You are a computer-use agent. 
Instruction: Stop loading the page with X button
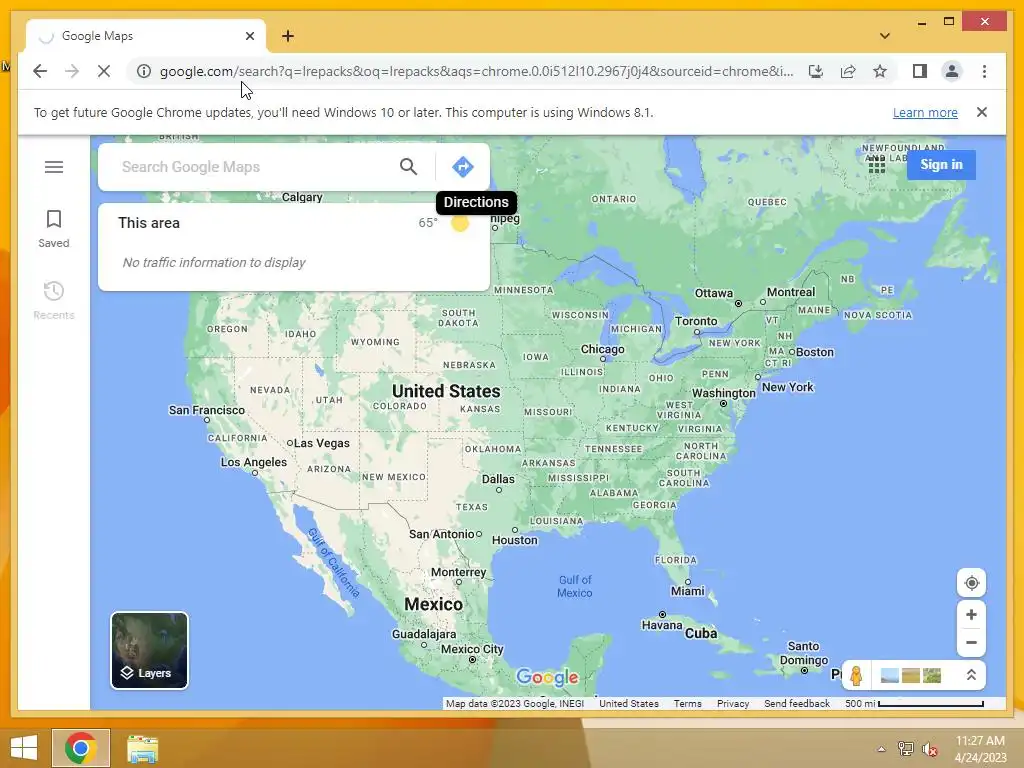[104, 71]
